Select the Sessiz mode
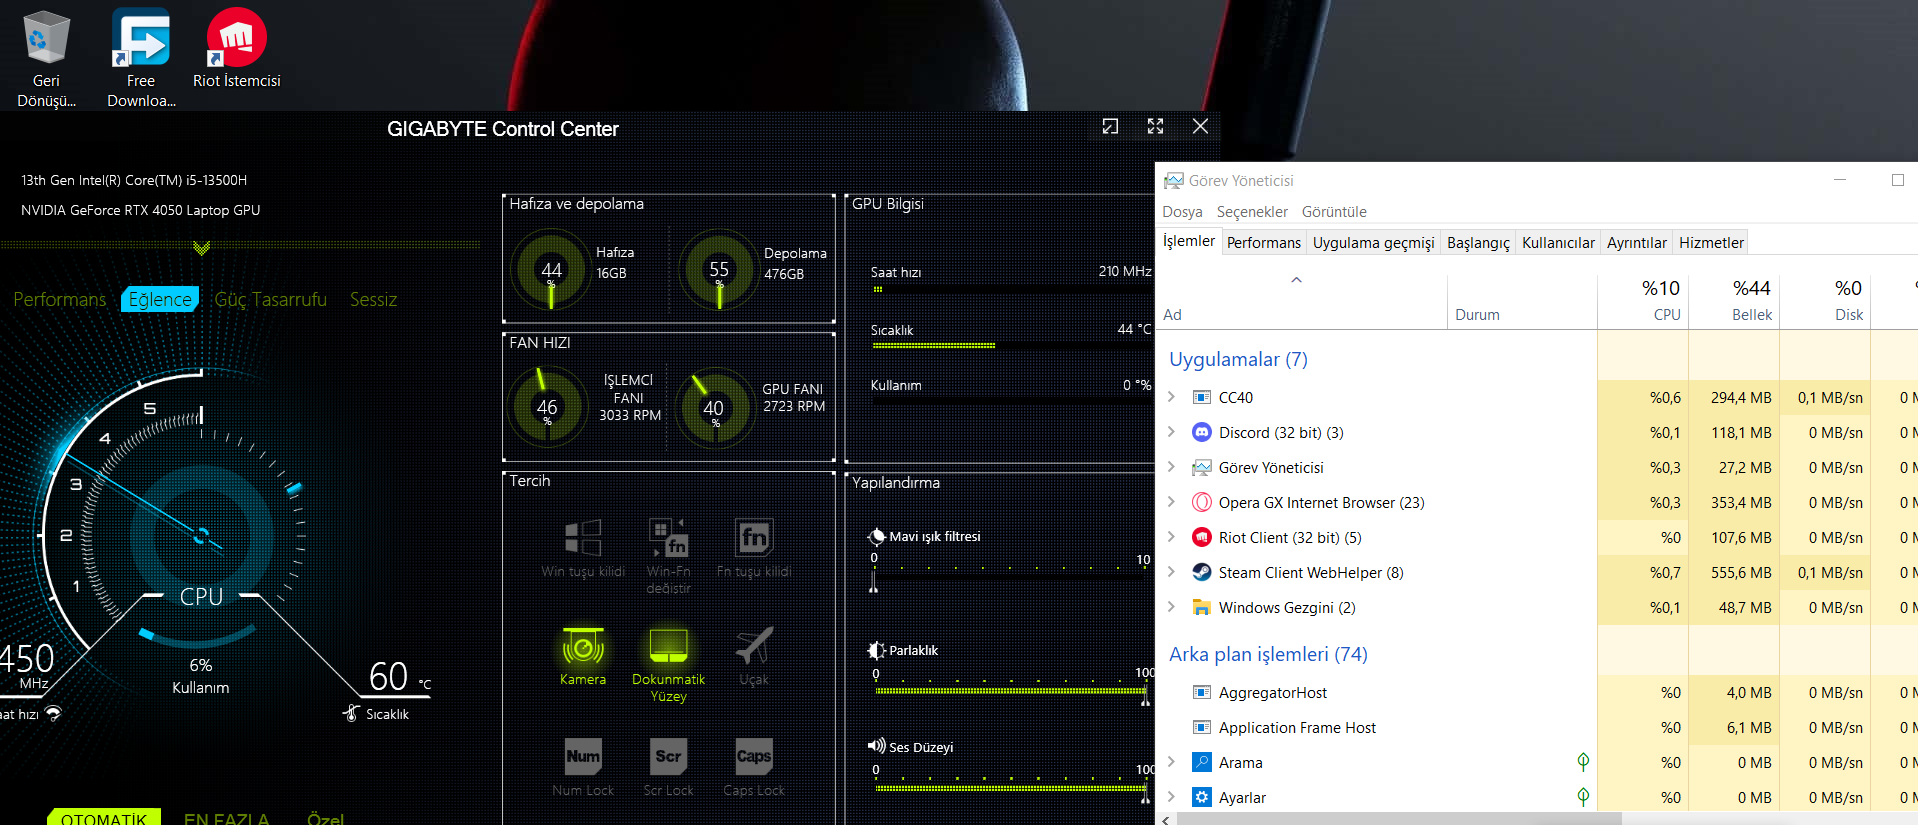This screenshot has width=1918, height=825. (x=373, y=299)
